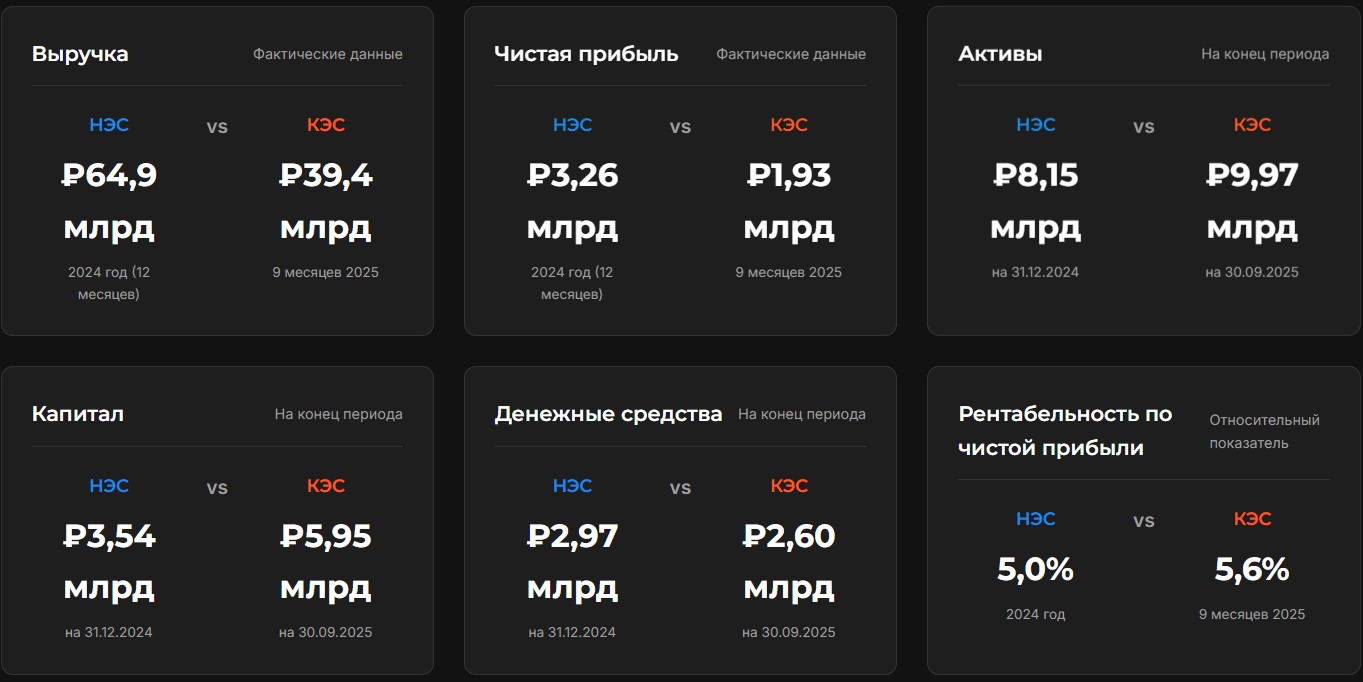
Task: Click "На конец периода" in the Активы card
Action: [1265, 54]
